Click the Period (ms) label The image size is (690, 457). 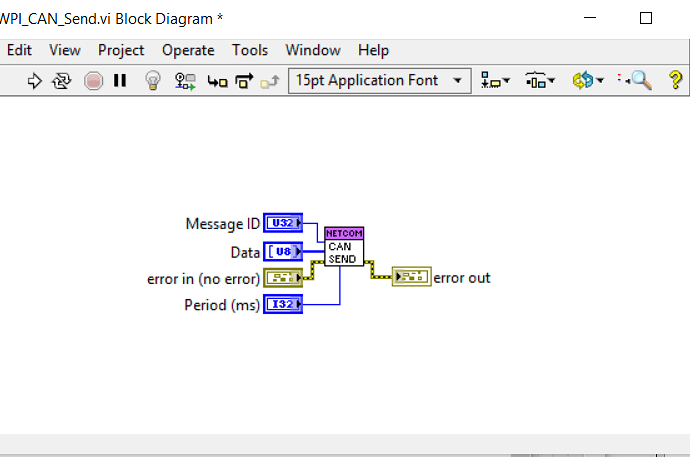[x=222, y=305]
